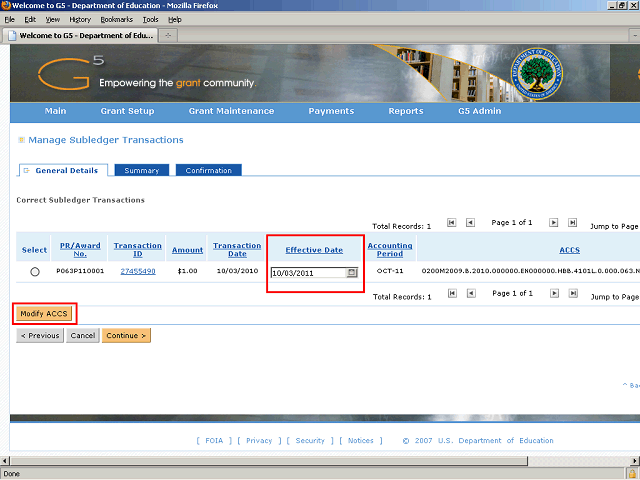Open the Payments menu
640x480 pixels.
coord(331,111)
